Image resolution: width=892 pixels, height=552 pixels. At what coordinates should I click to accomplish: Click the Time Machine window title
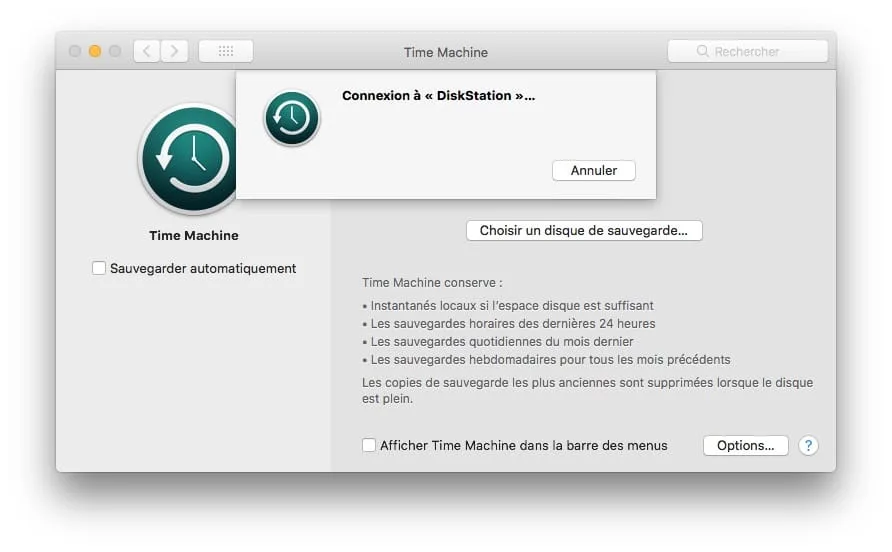[x=446, y=52]
